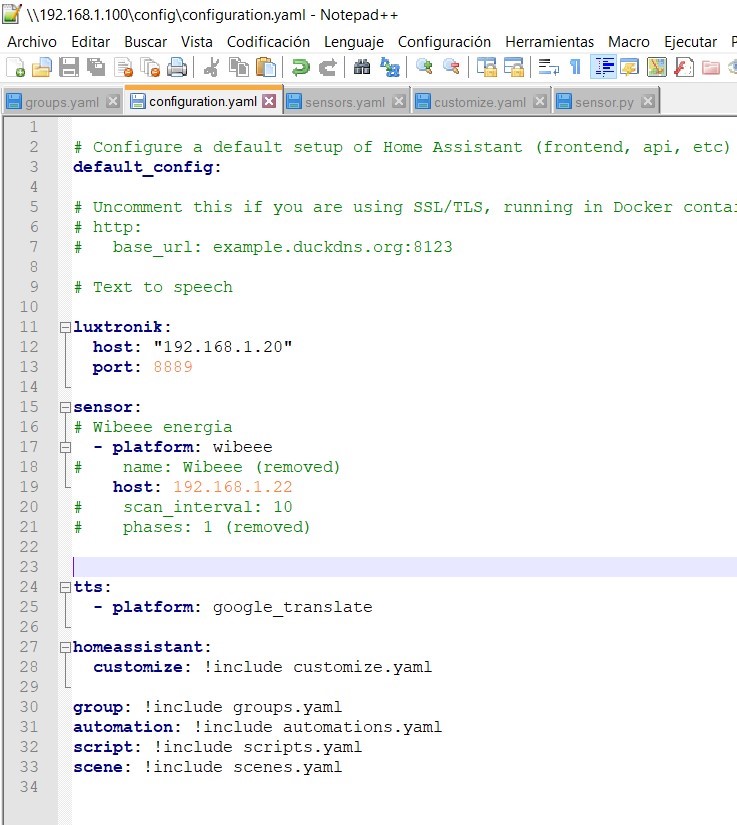This screenshot has height=825, width=737.
Task: Click the Save file toolbar icon
Action: tap(69, 67)
